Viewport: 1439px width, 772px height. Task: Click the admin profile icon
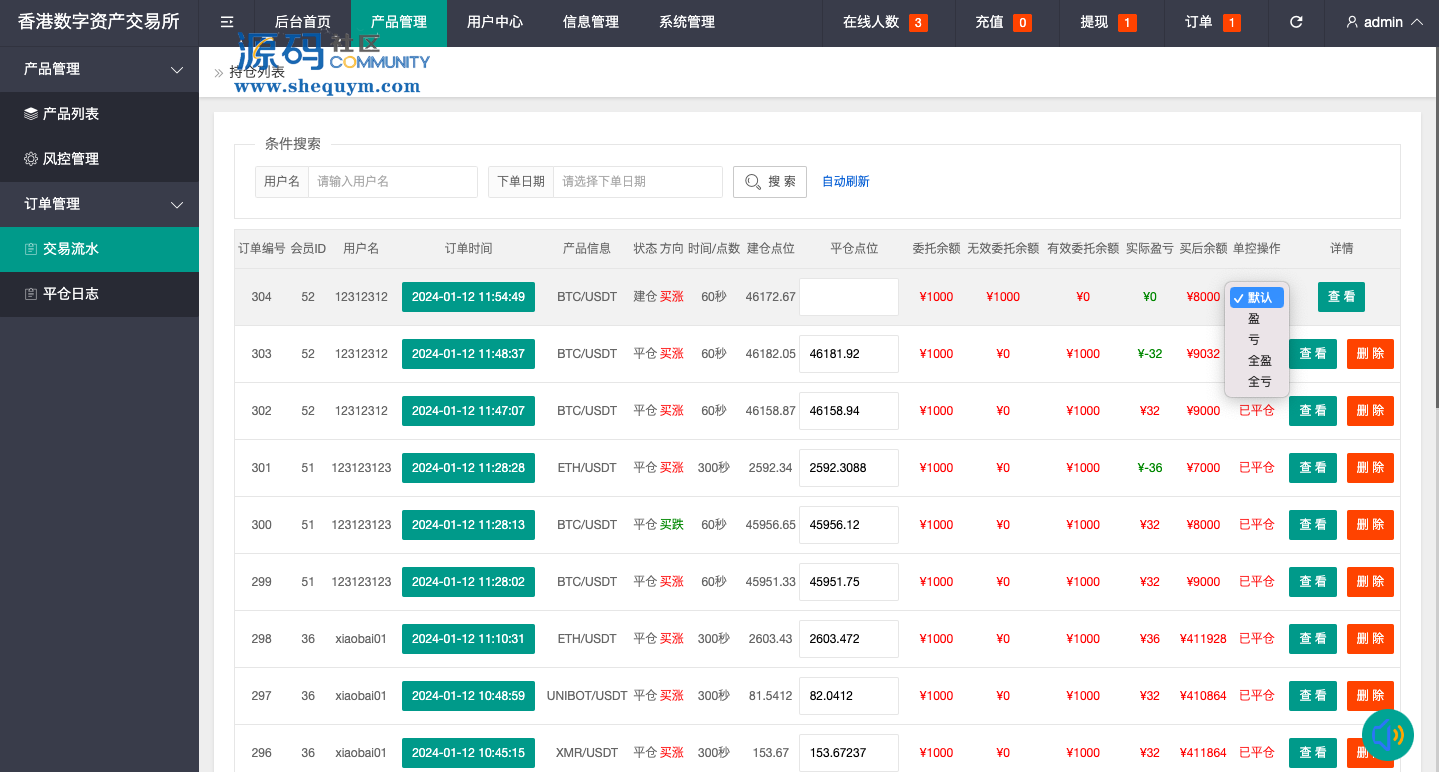1352,22
